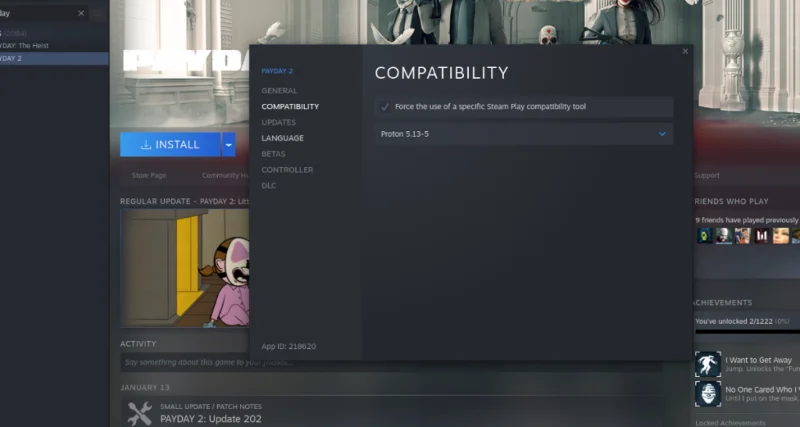Screen dimensions: 800x427
Task: Open the Community Hub link
Action: (225, 175)
